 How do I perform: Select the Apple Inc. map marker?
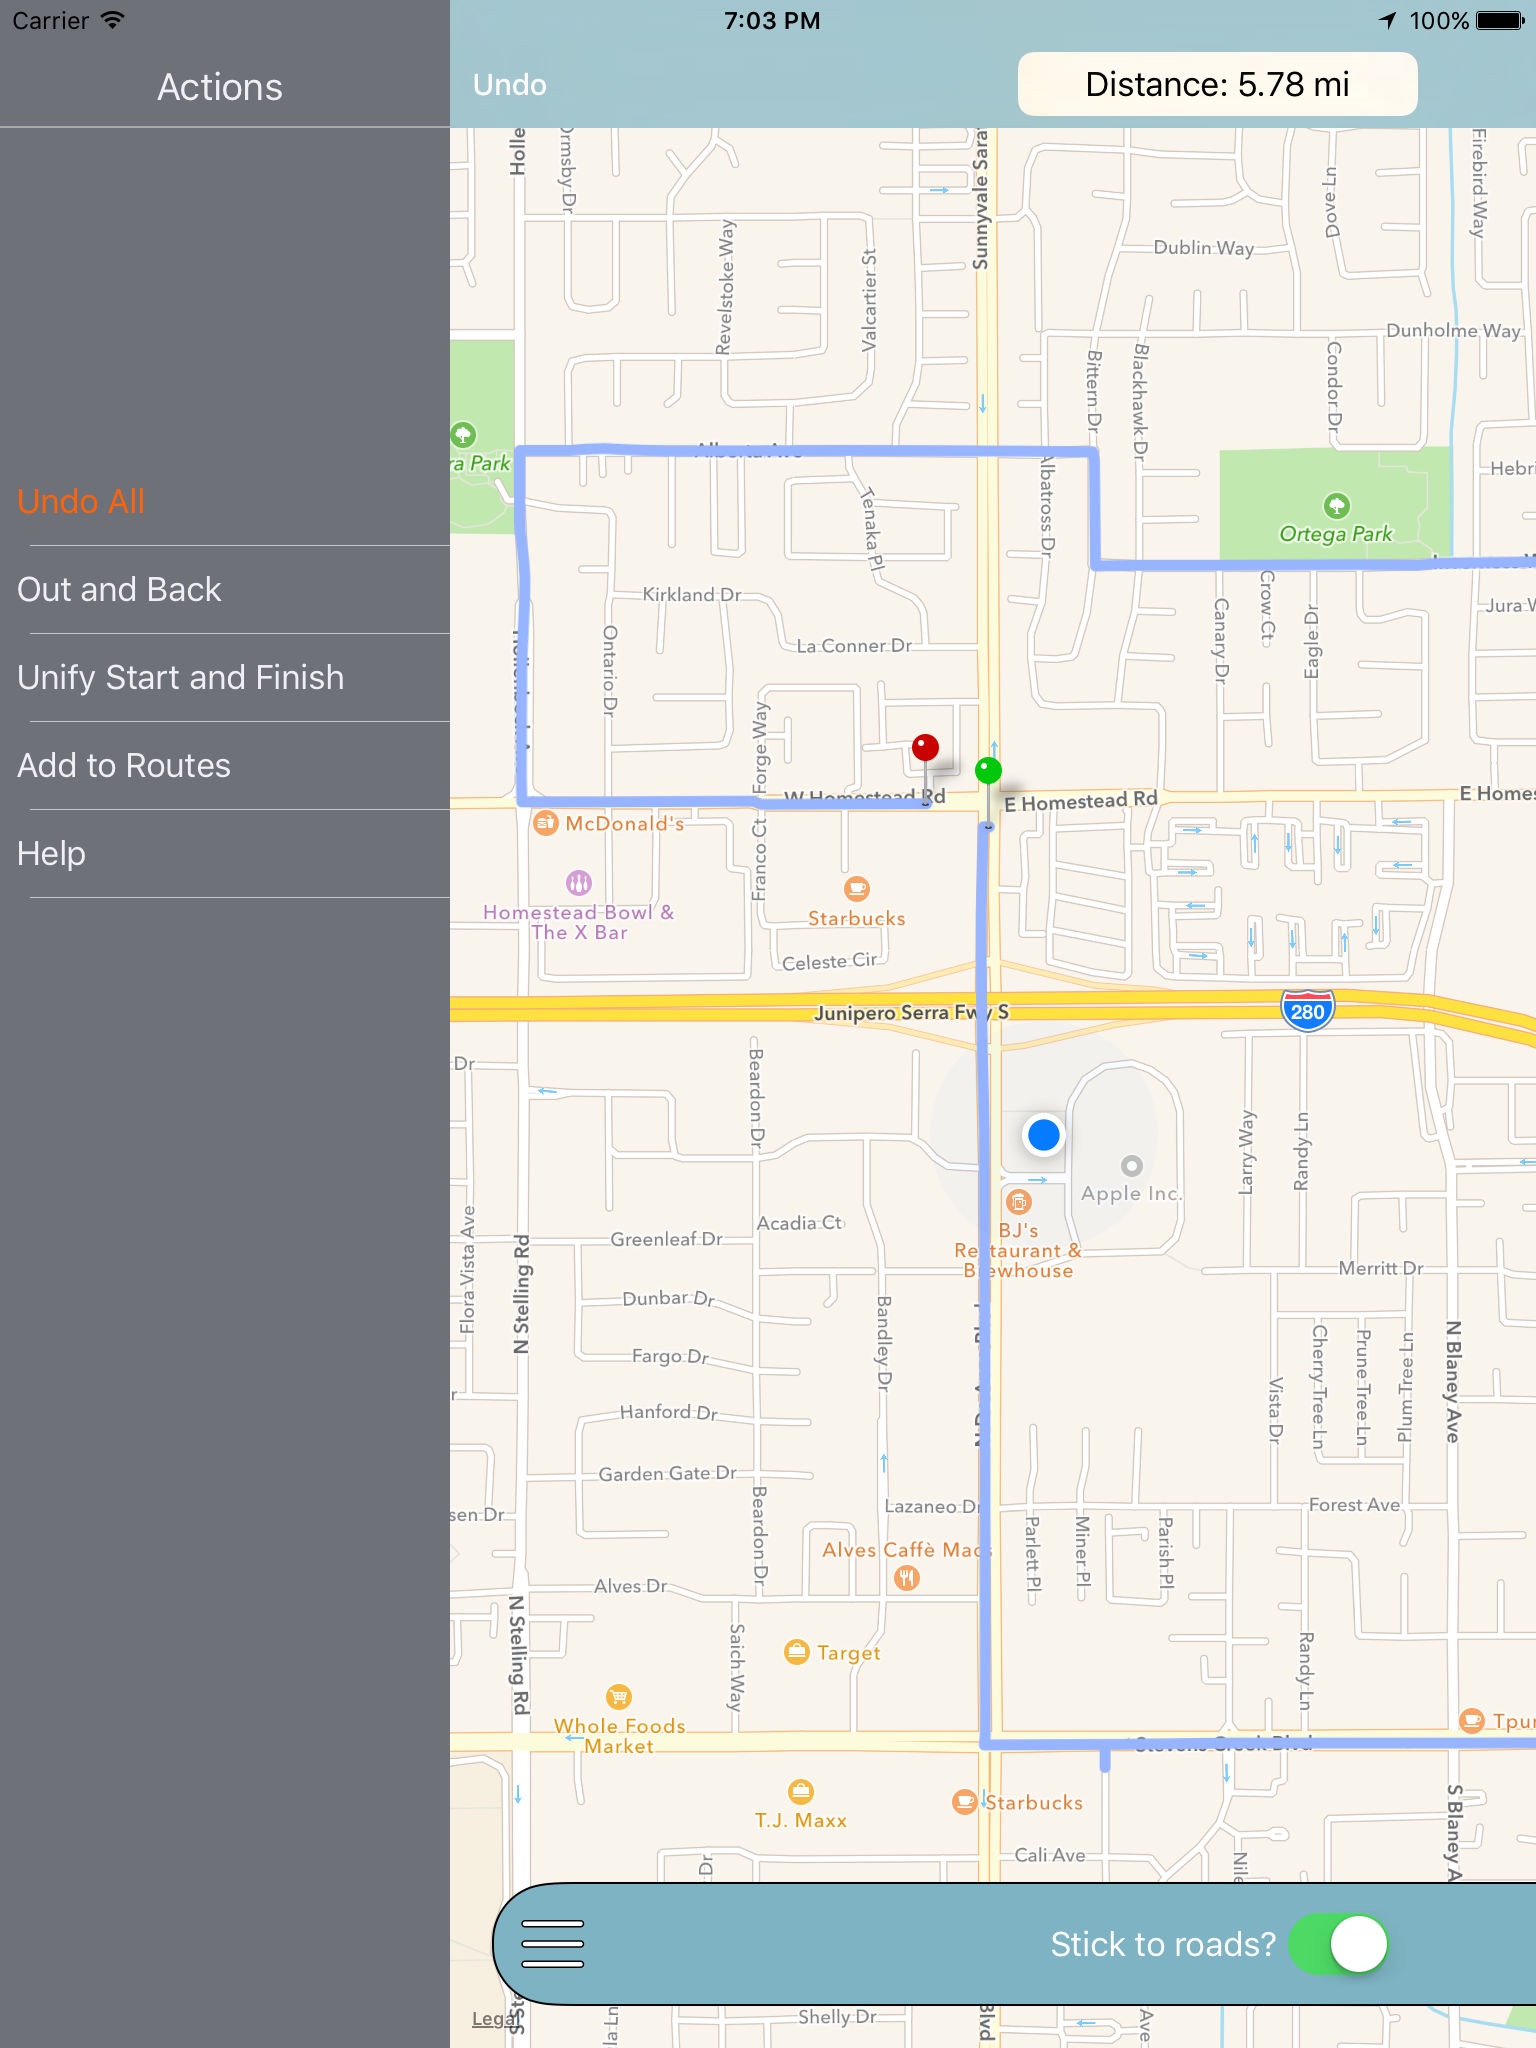coord(1131,1166)
